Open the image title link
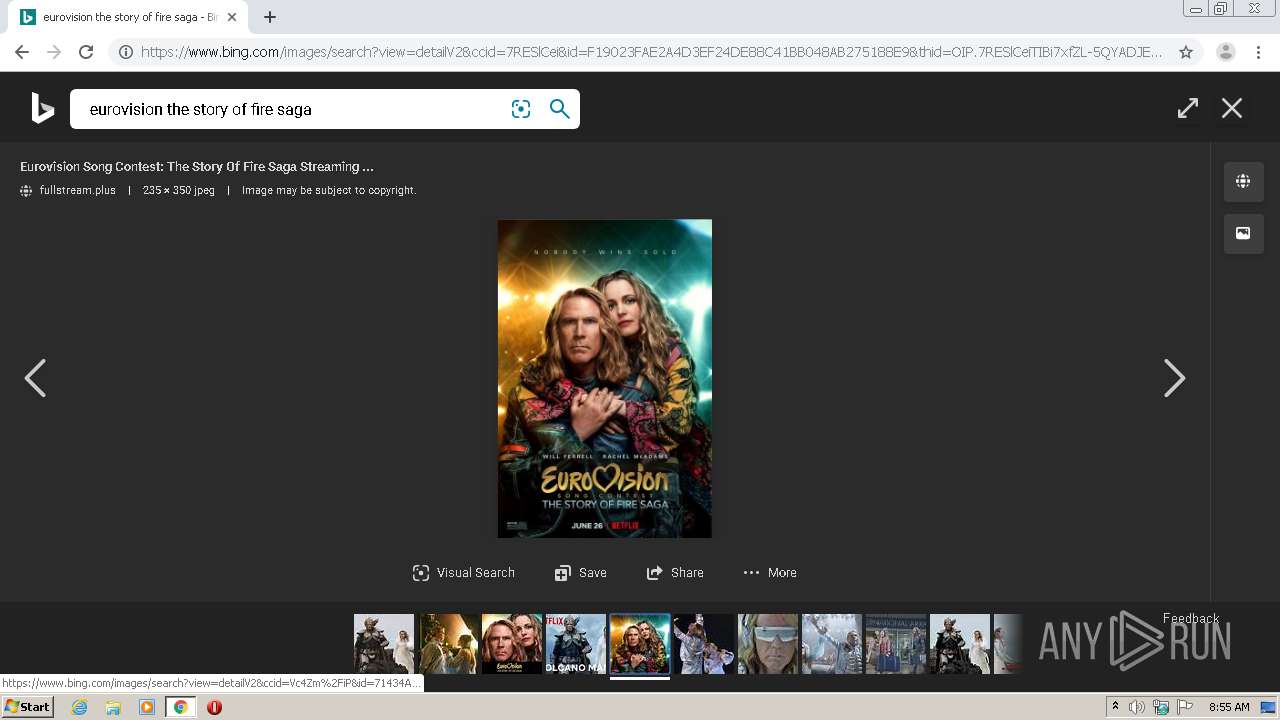 [197, 167]
